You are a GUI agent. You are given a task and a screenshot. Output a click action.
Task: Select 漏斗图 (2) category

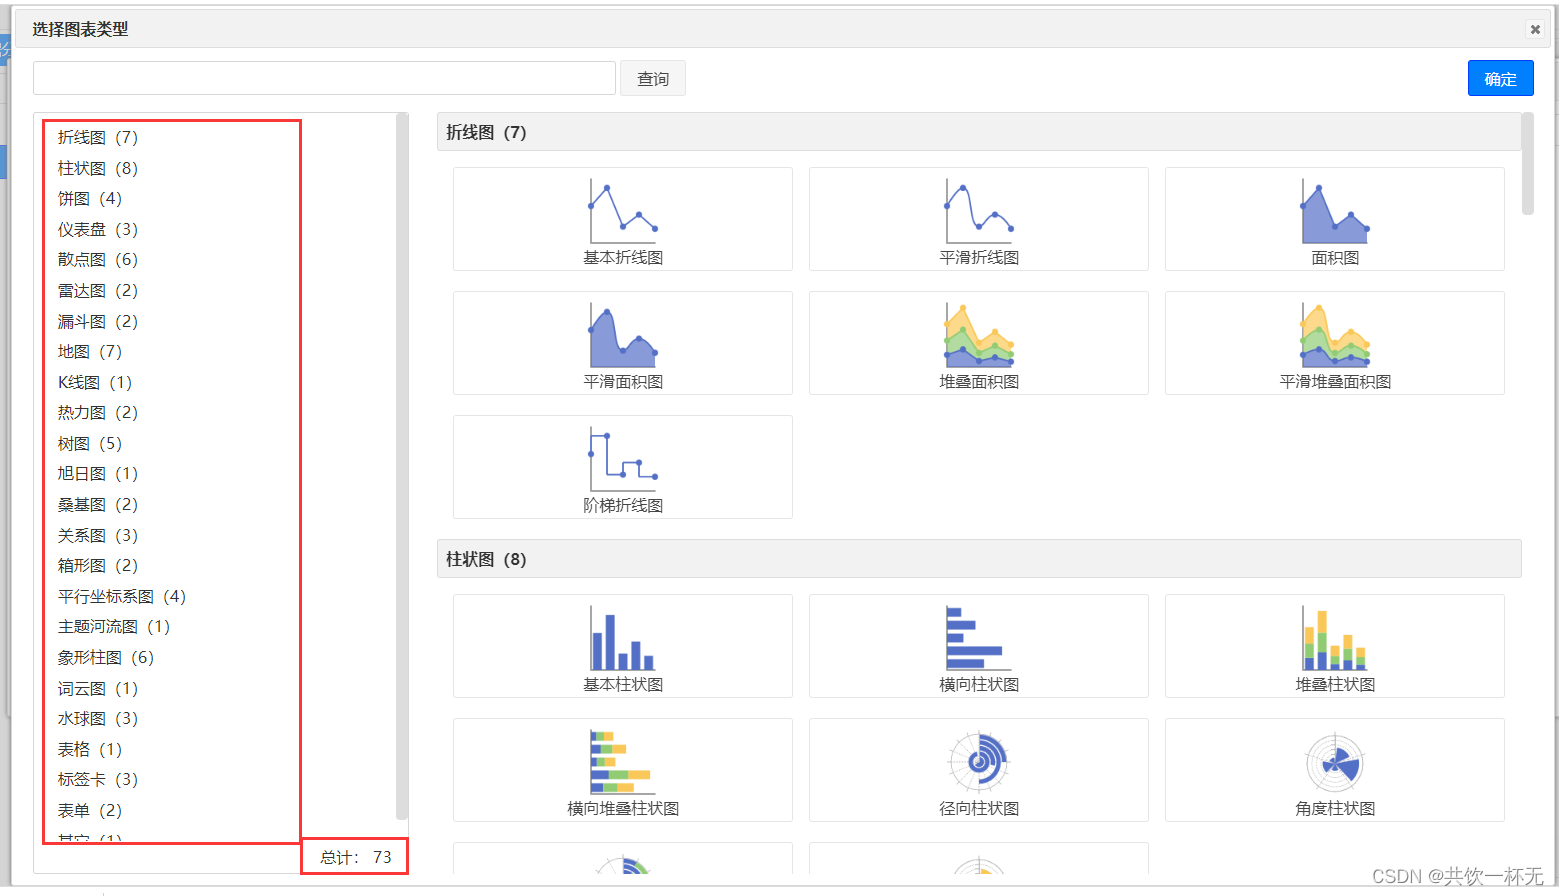pos(98,321)
